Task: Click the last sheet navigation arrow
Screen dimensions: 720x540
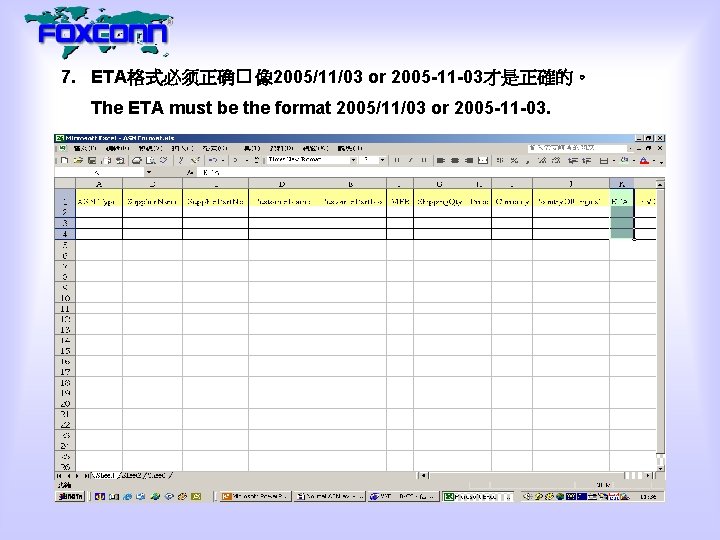Action: (86, 476)
